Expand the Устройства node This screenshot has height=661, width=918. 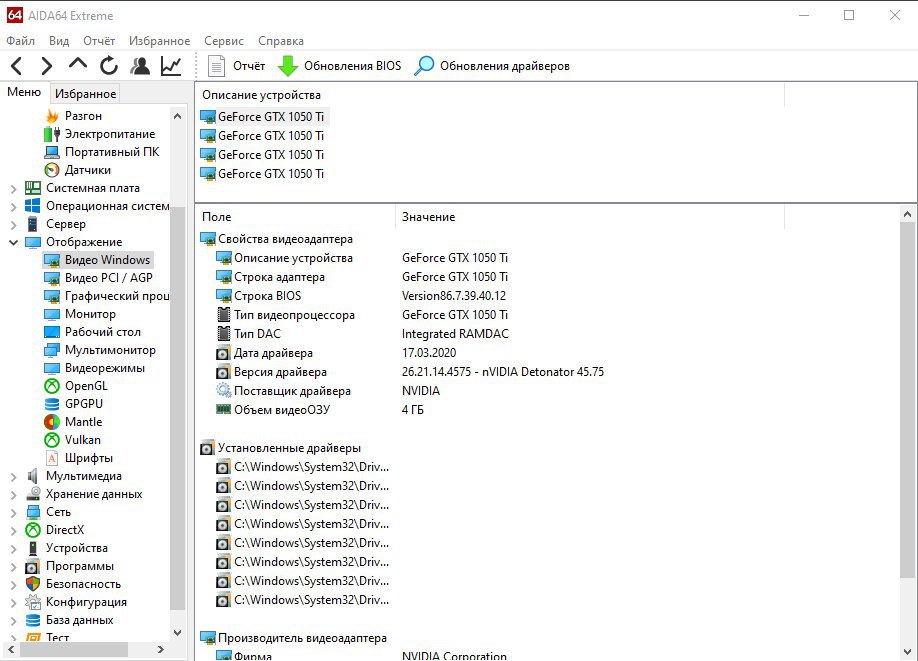[13, 549]
